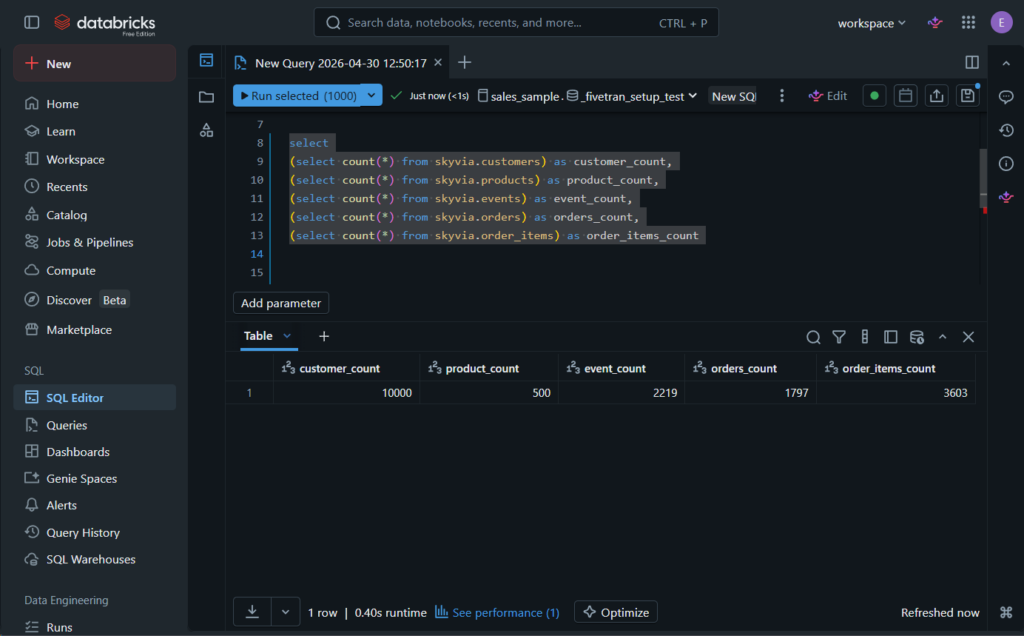The height and width of the screenshot is (636, 1024).
Task: Toggle the split editor layout icon
Action: pos(972,62)
